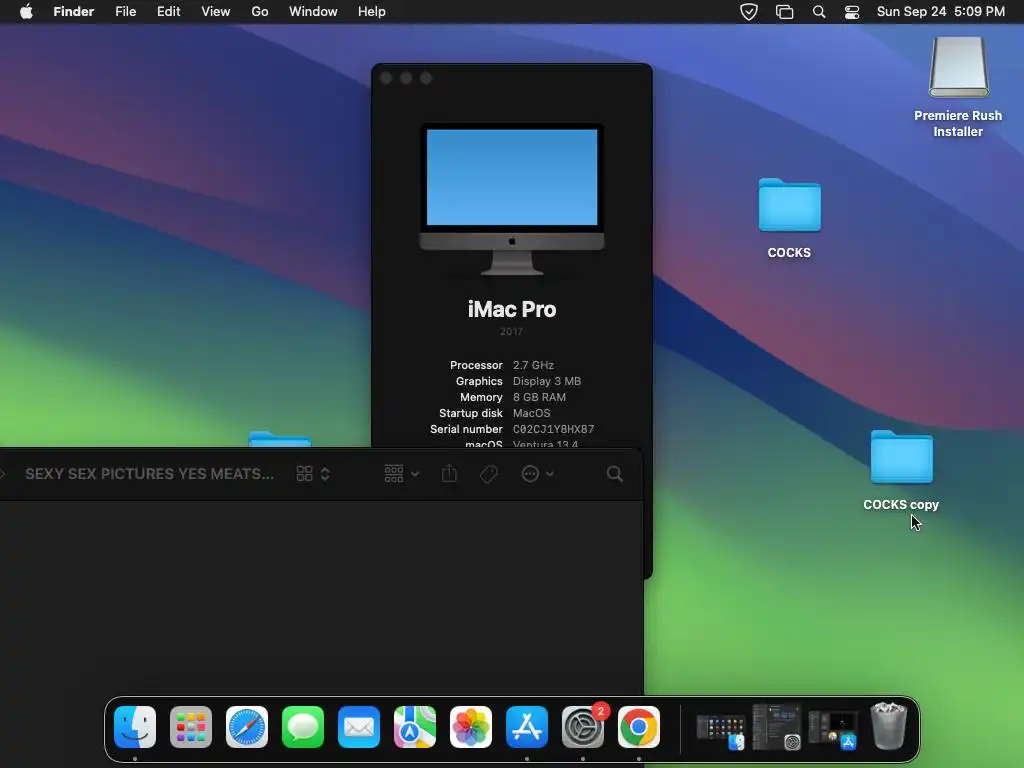Click the shield icon in menu bar
This screenshot has height=768, width=1024.
(x=748, y=12)
